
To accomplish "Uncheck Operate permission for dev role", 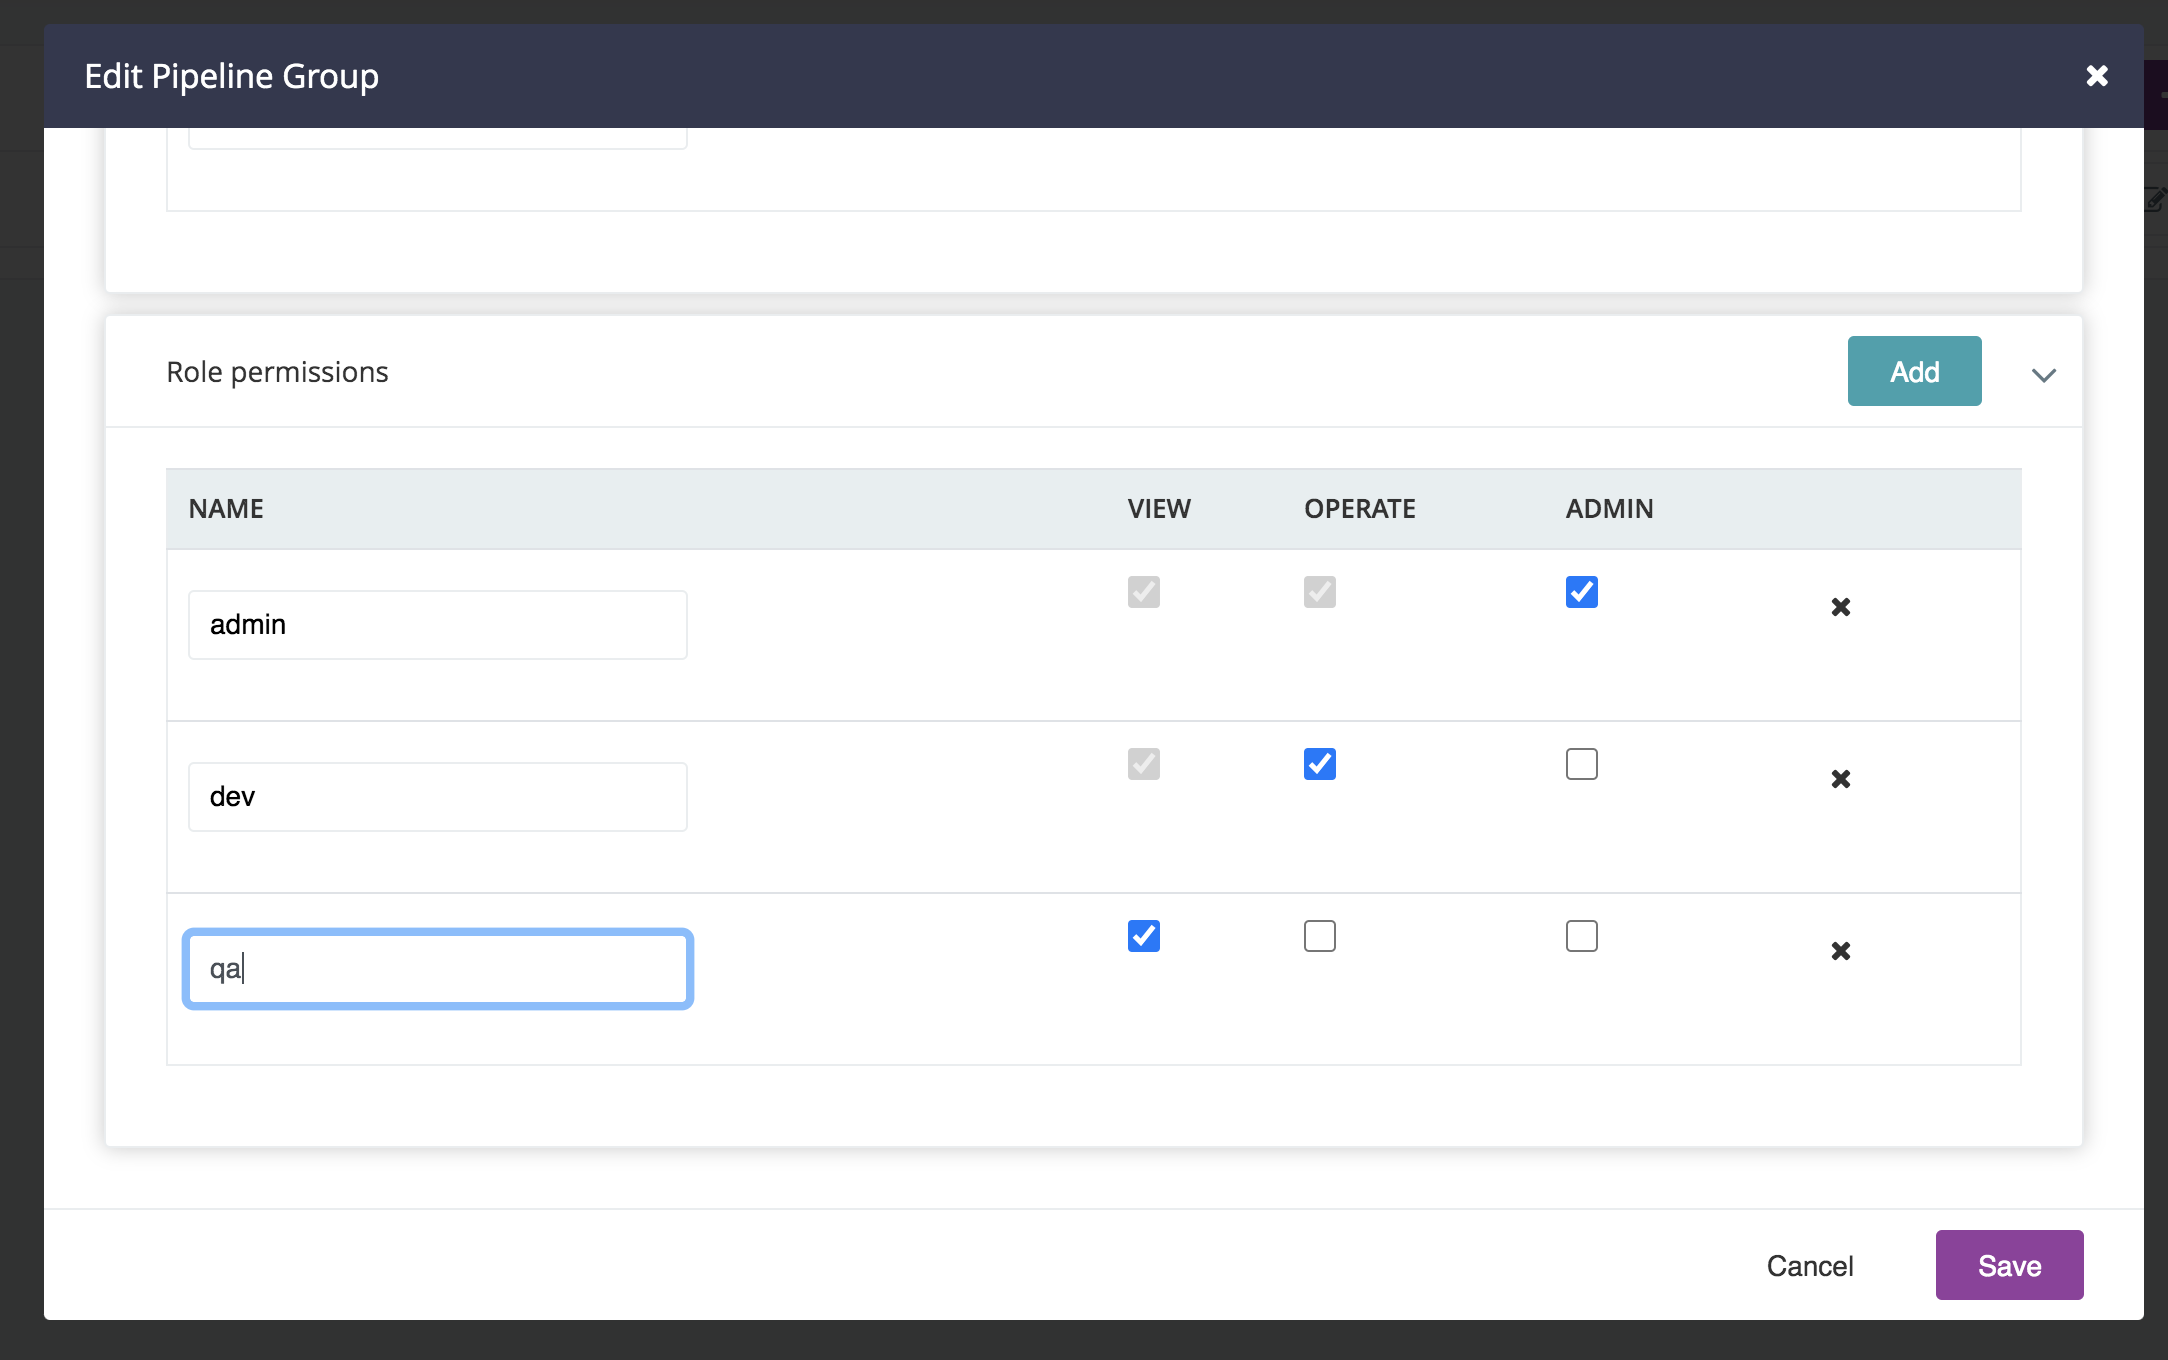I will click(x=1320, y=764).
